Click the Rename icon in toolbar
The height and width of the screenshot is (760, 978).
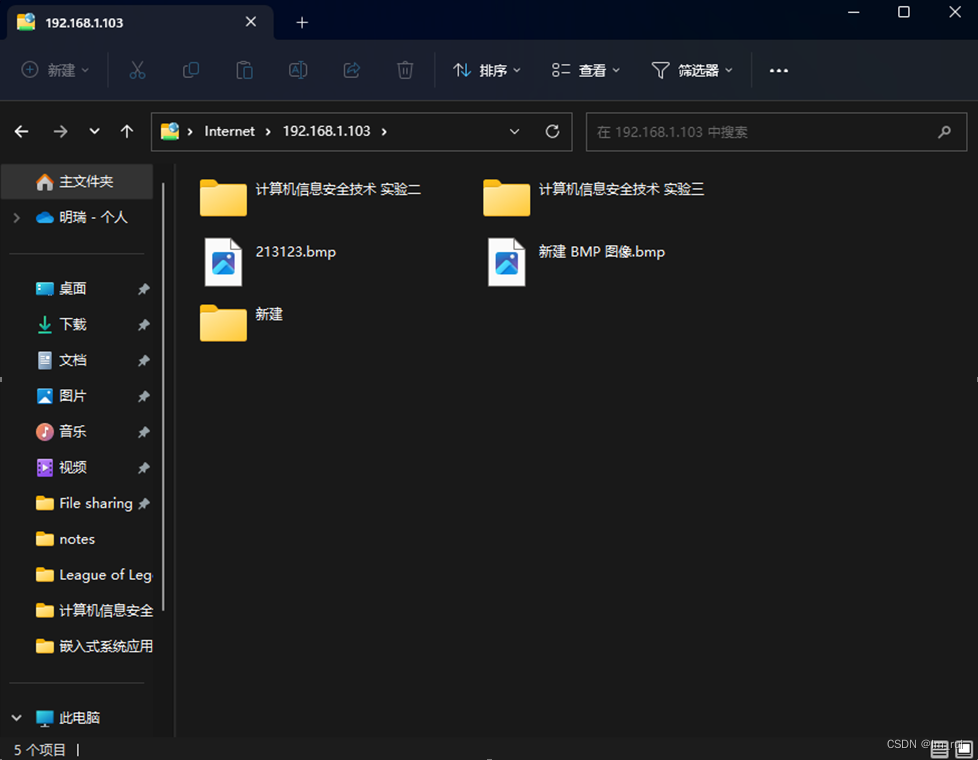298,70
